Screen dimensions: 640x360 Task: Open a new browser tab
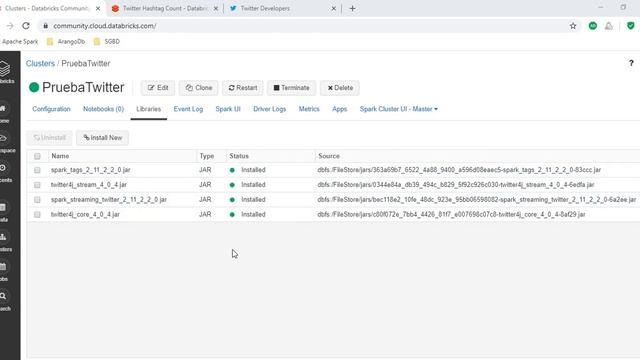(352, 8)
